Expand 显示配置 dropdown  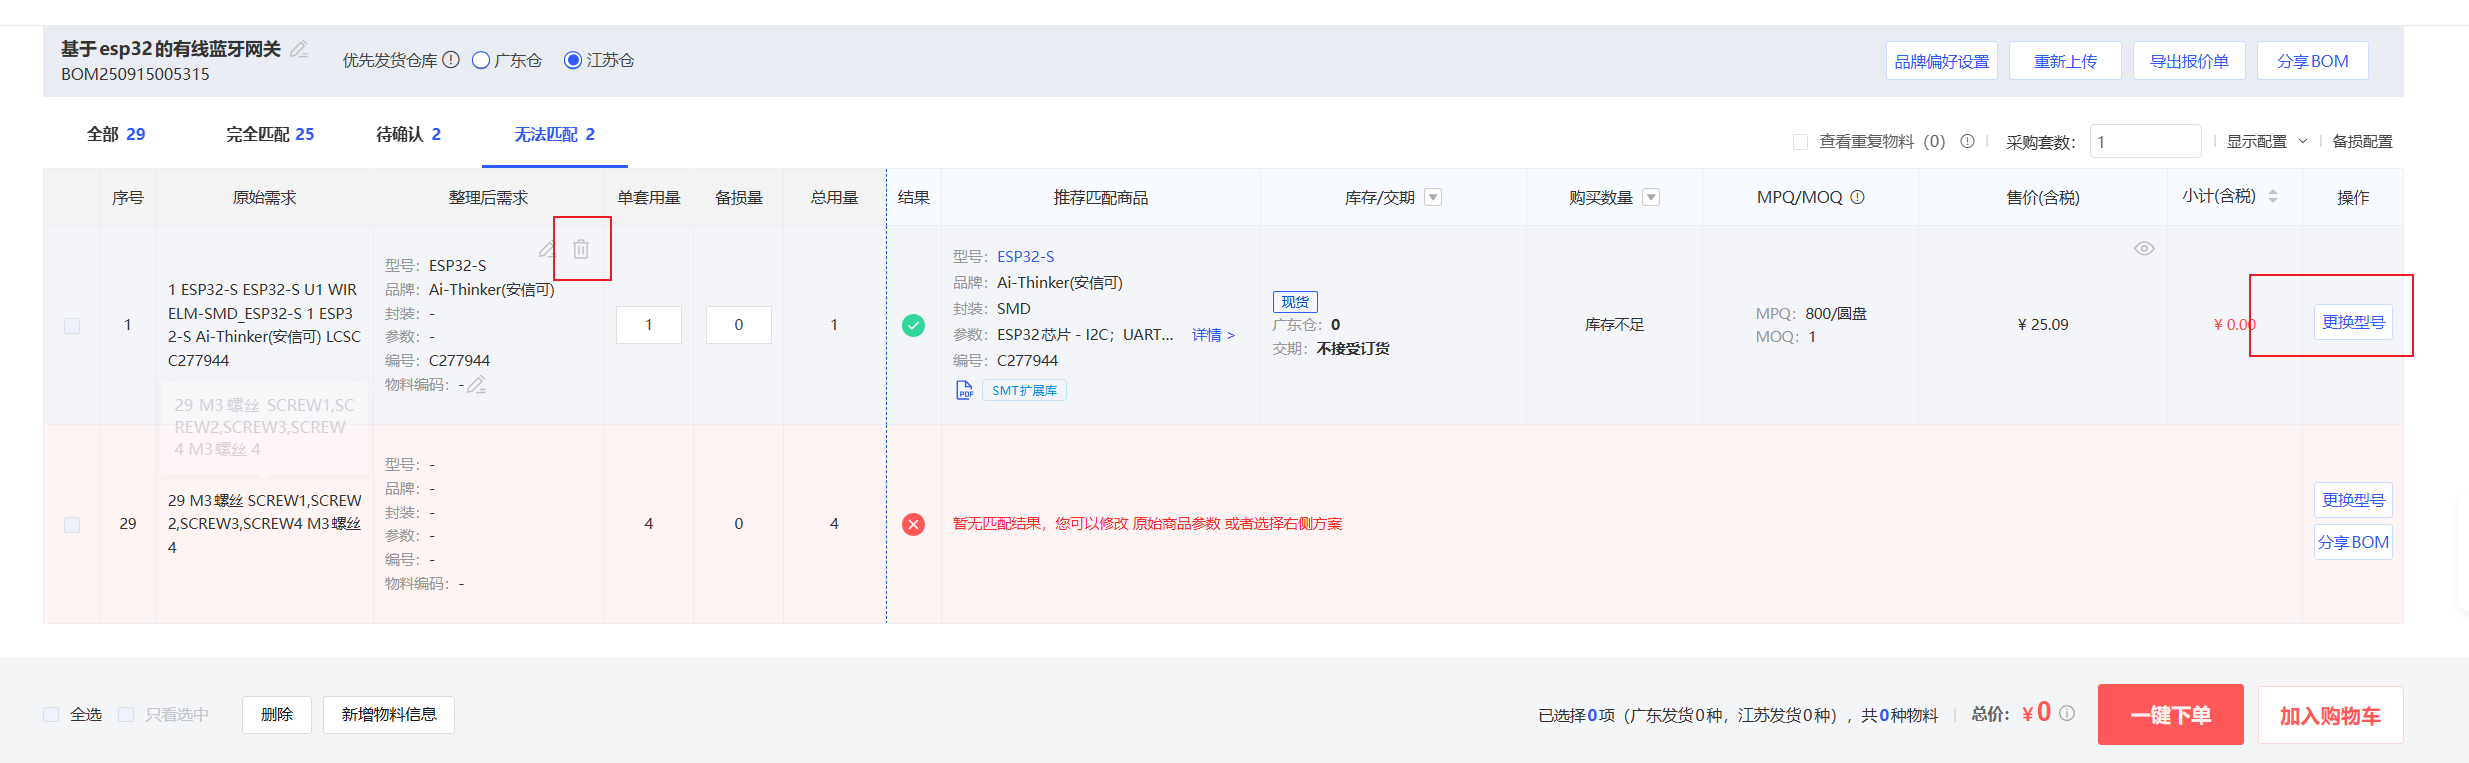pos(2266,142)
